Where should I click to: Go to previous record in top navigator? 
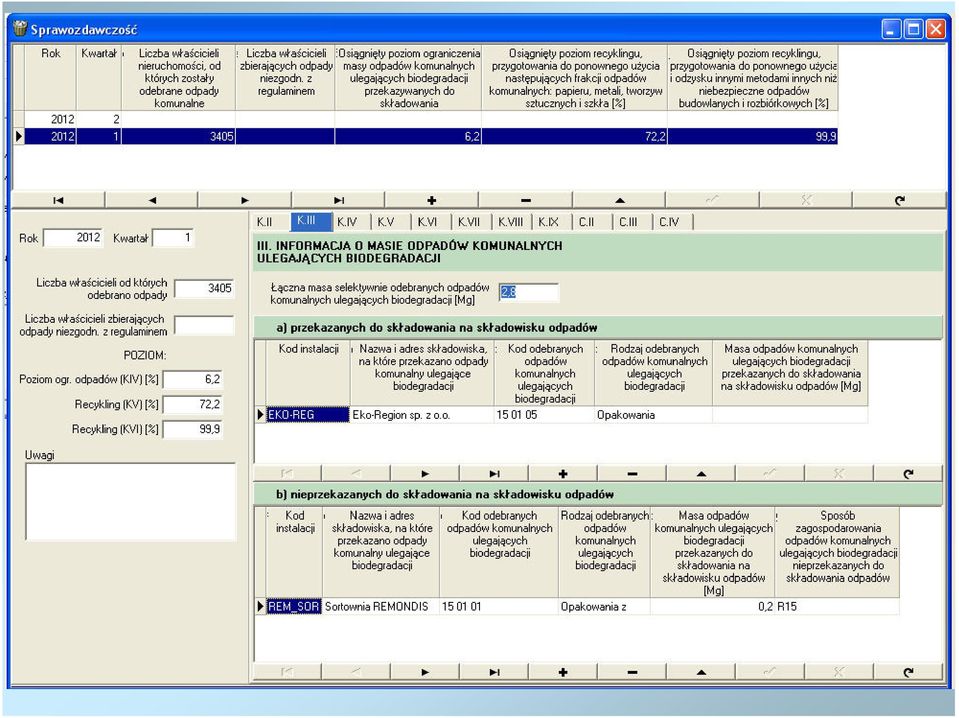pos(152,200)
